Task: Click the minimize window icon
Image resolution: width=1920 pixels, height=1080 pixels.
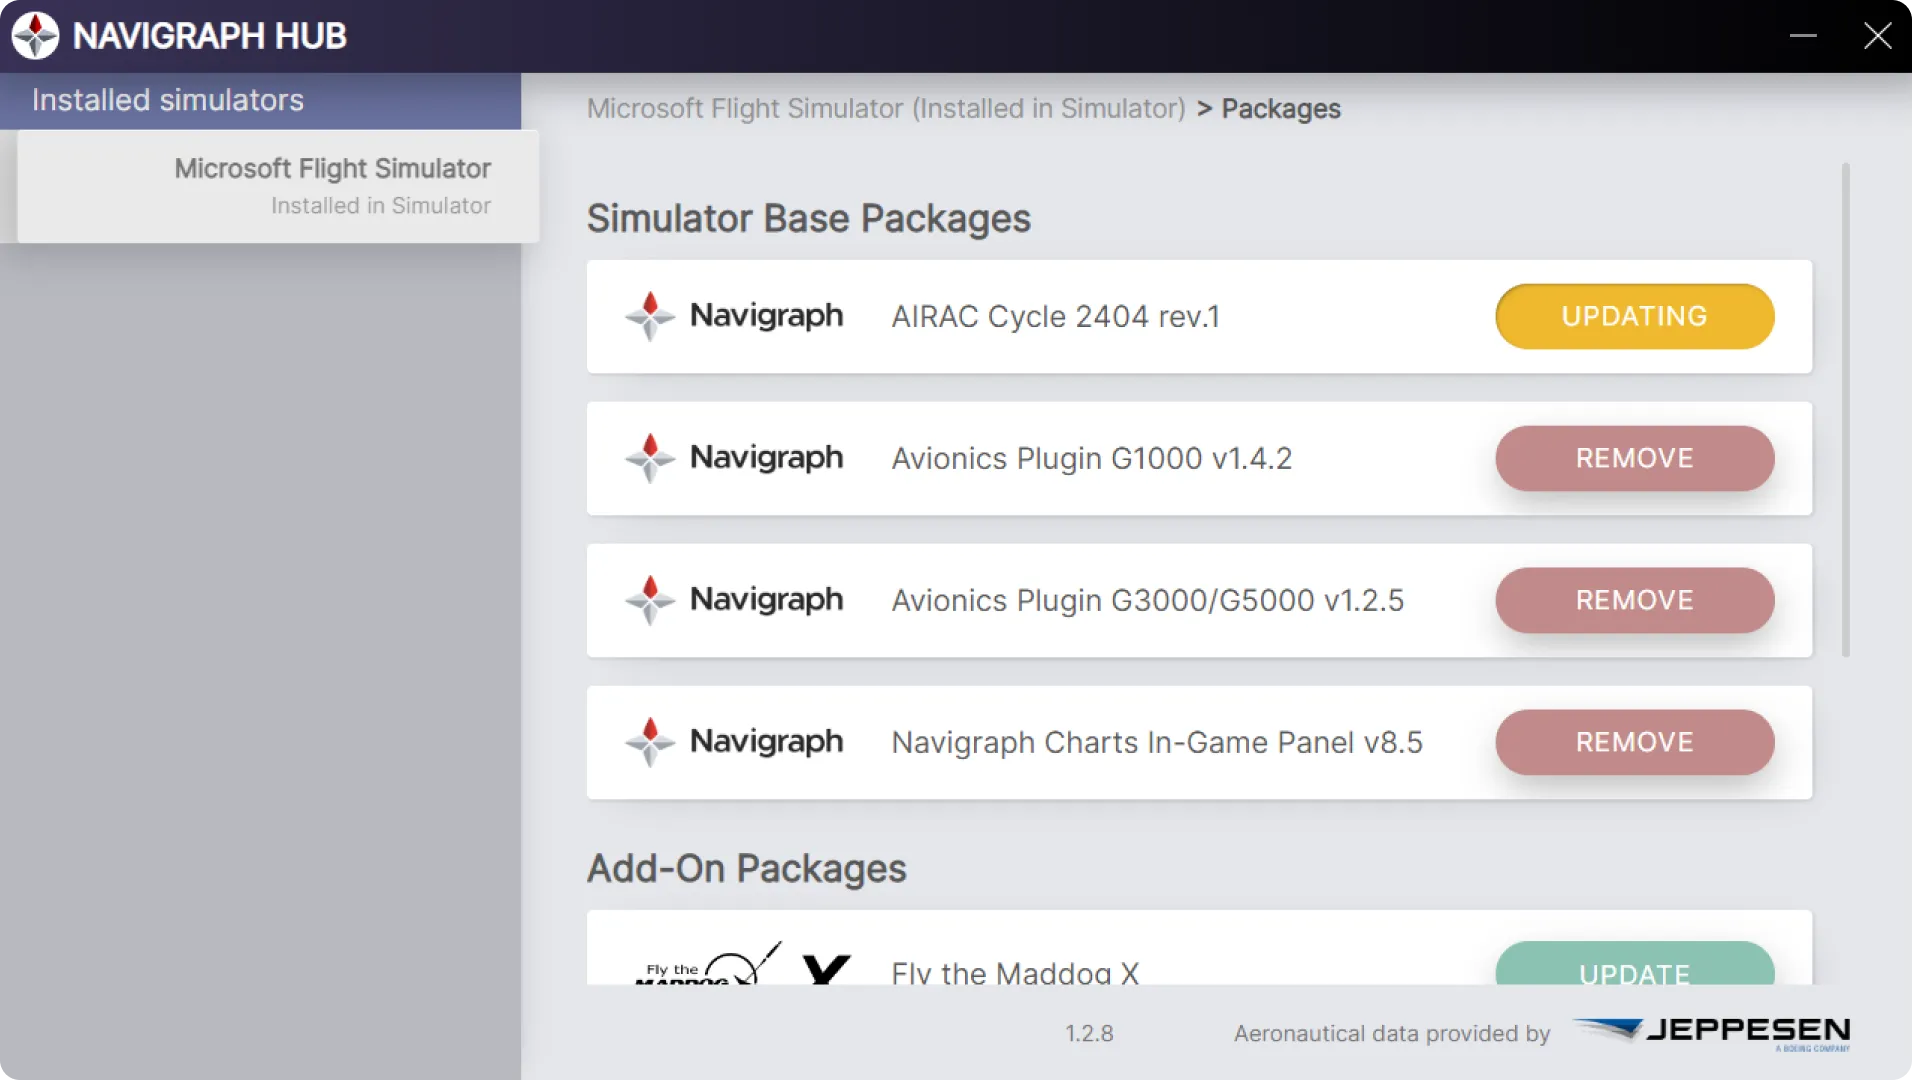Action: [1804, 35]
